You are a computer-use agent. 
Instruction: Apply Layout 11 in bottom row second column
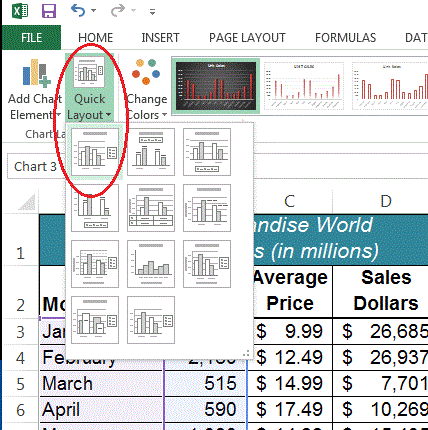click(151, 320)
